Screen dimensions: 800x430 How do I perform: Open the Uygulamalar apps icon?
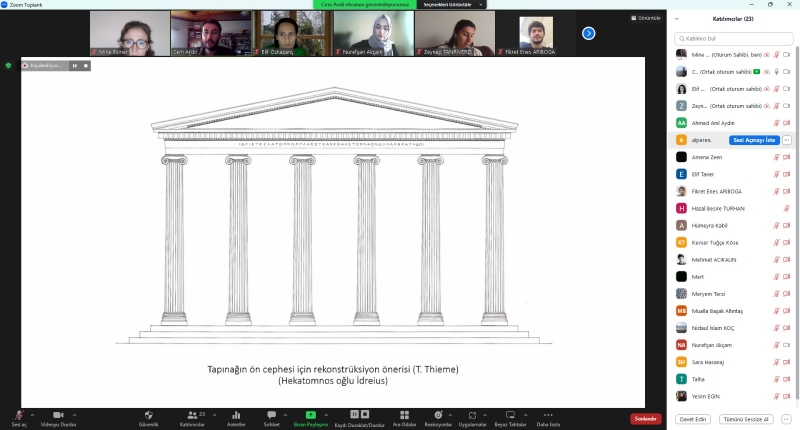pyautogui.click(x=472, y=415)
